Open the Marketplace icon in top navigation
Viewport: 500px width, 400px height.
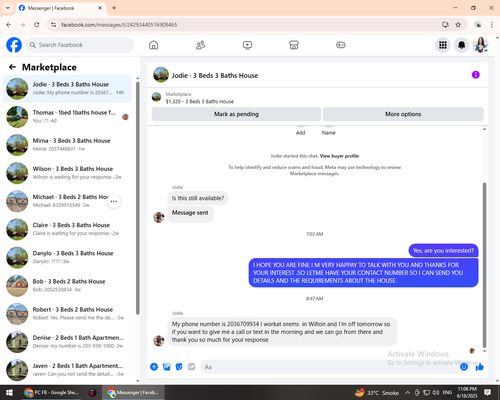click(294, 45)
